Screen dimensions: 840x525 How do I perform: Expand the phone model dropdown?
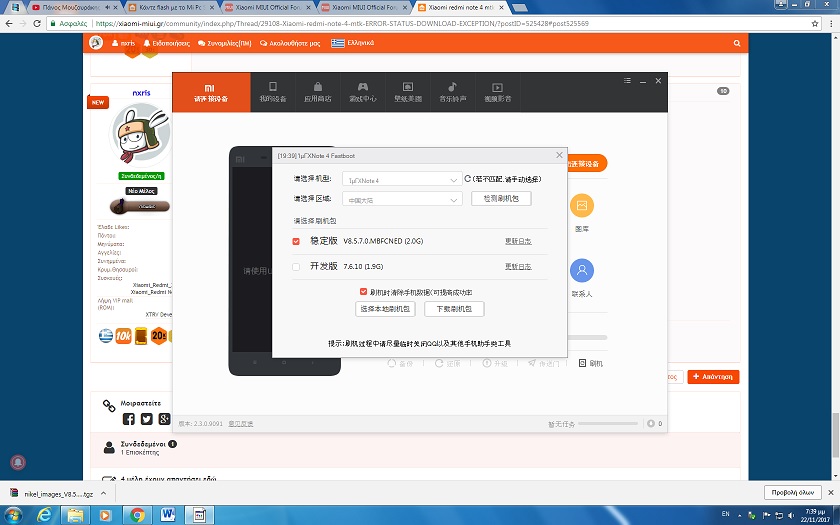(401, 179)
